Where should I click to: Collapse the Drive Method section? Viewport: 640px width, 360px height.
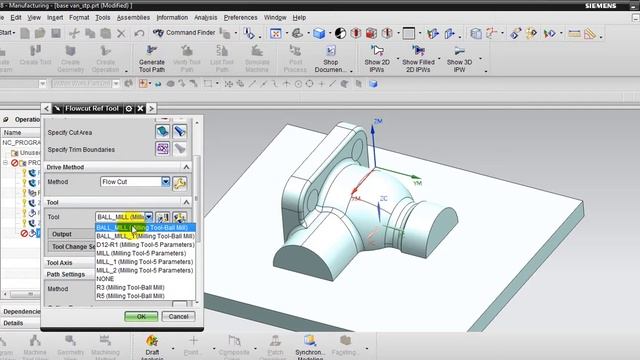[x=186, y=167]
